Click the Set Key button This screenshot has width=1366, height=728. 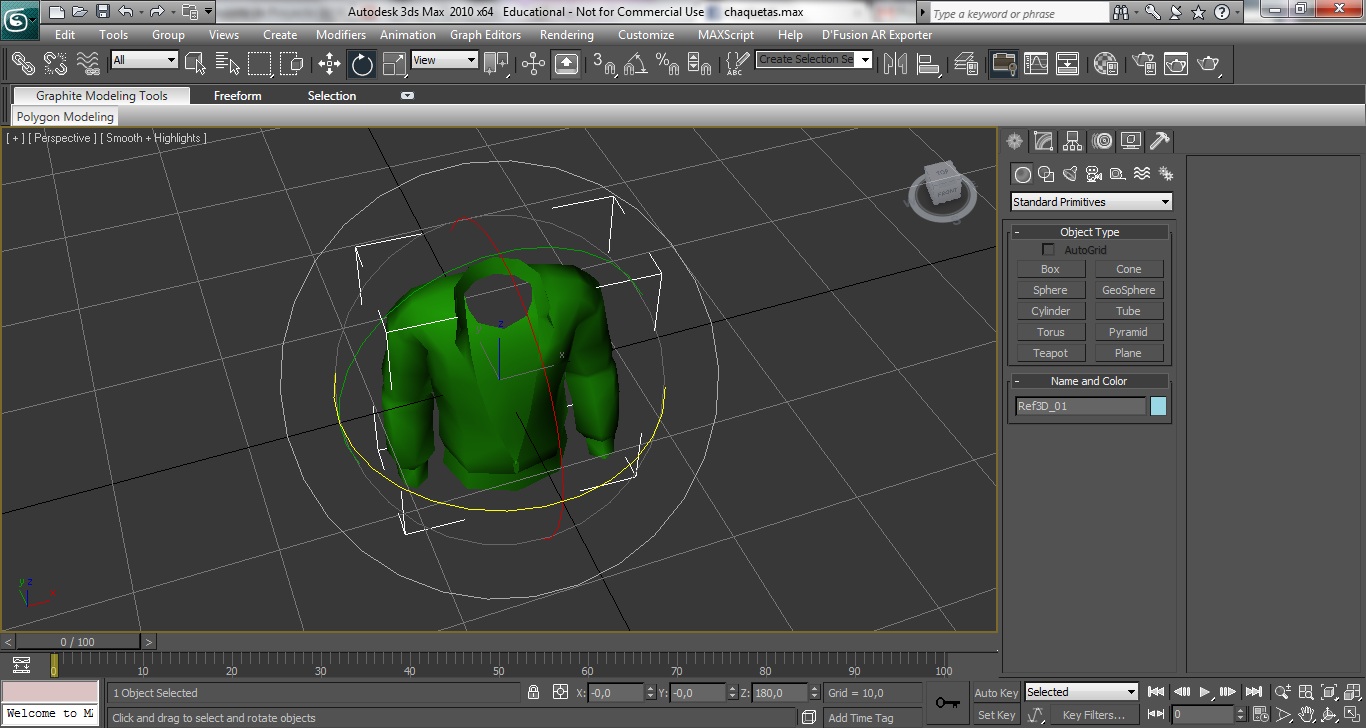[995, 715]
